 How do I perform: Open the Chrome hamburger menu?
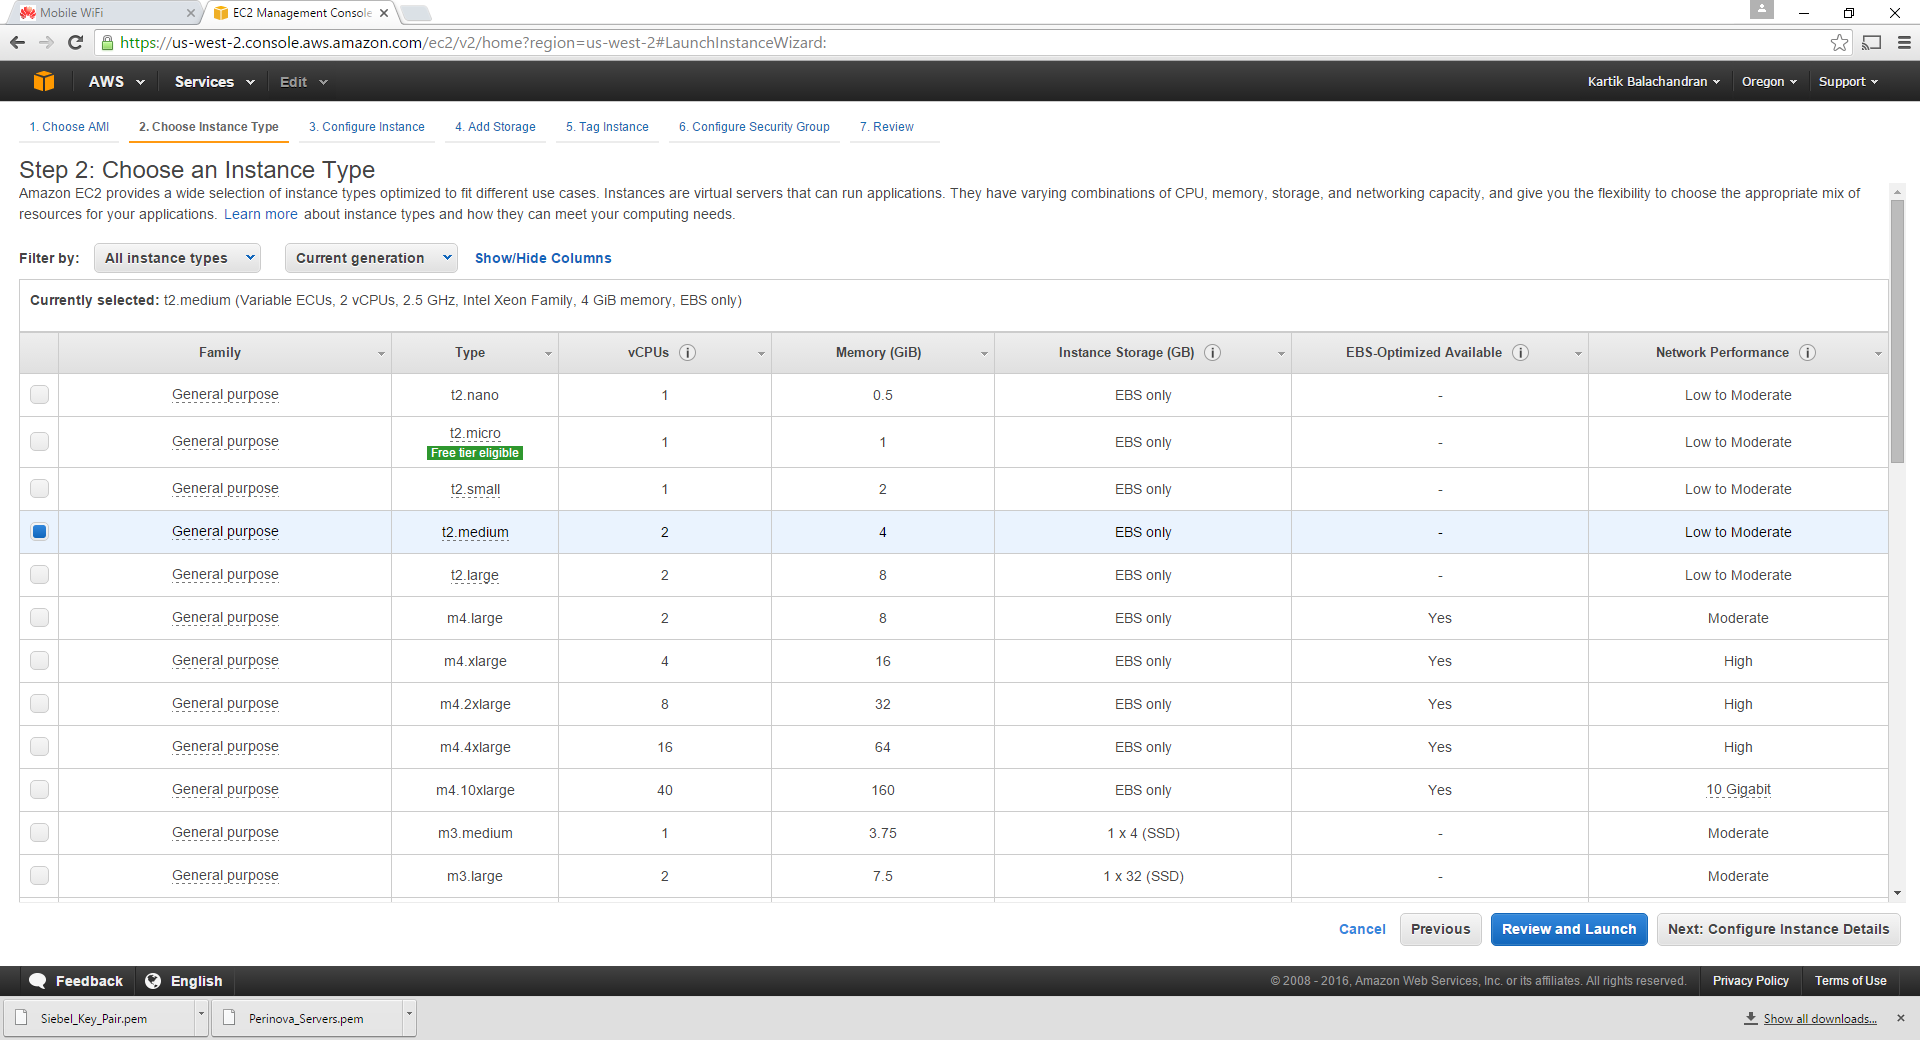pyautogui.click(x=1904, y=42)
